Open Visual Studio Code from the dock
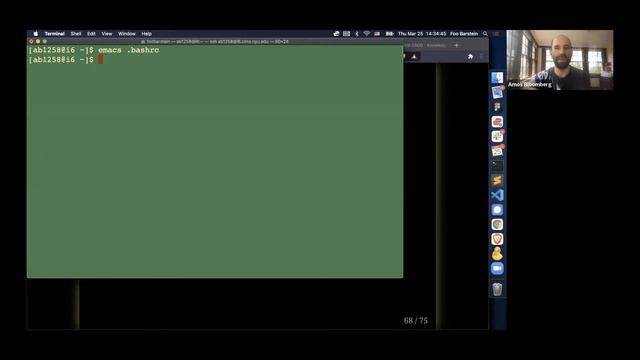 coord(497,195)
